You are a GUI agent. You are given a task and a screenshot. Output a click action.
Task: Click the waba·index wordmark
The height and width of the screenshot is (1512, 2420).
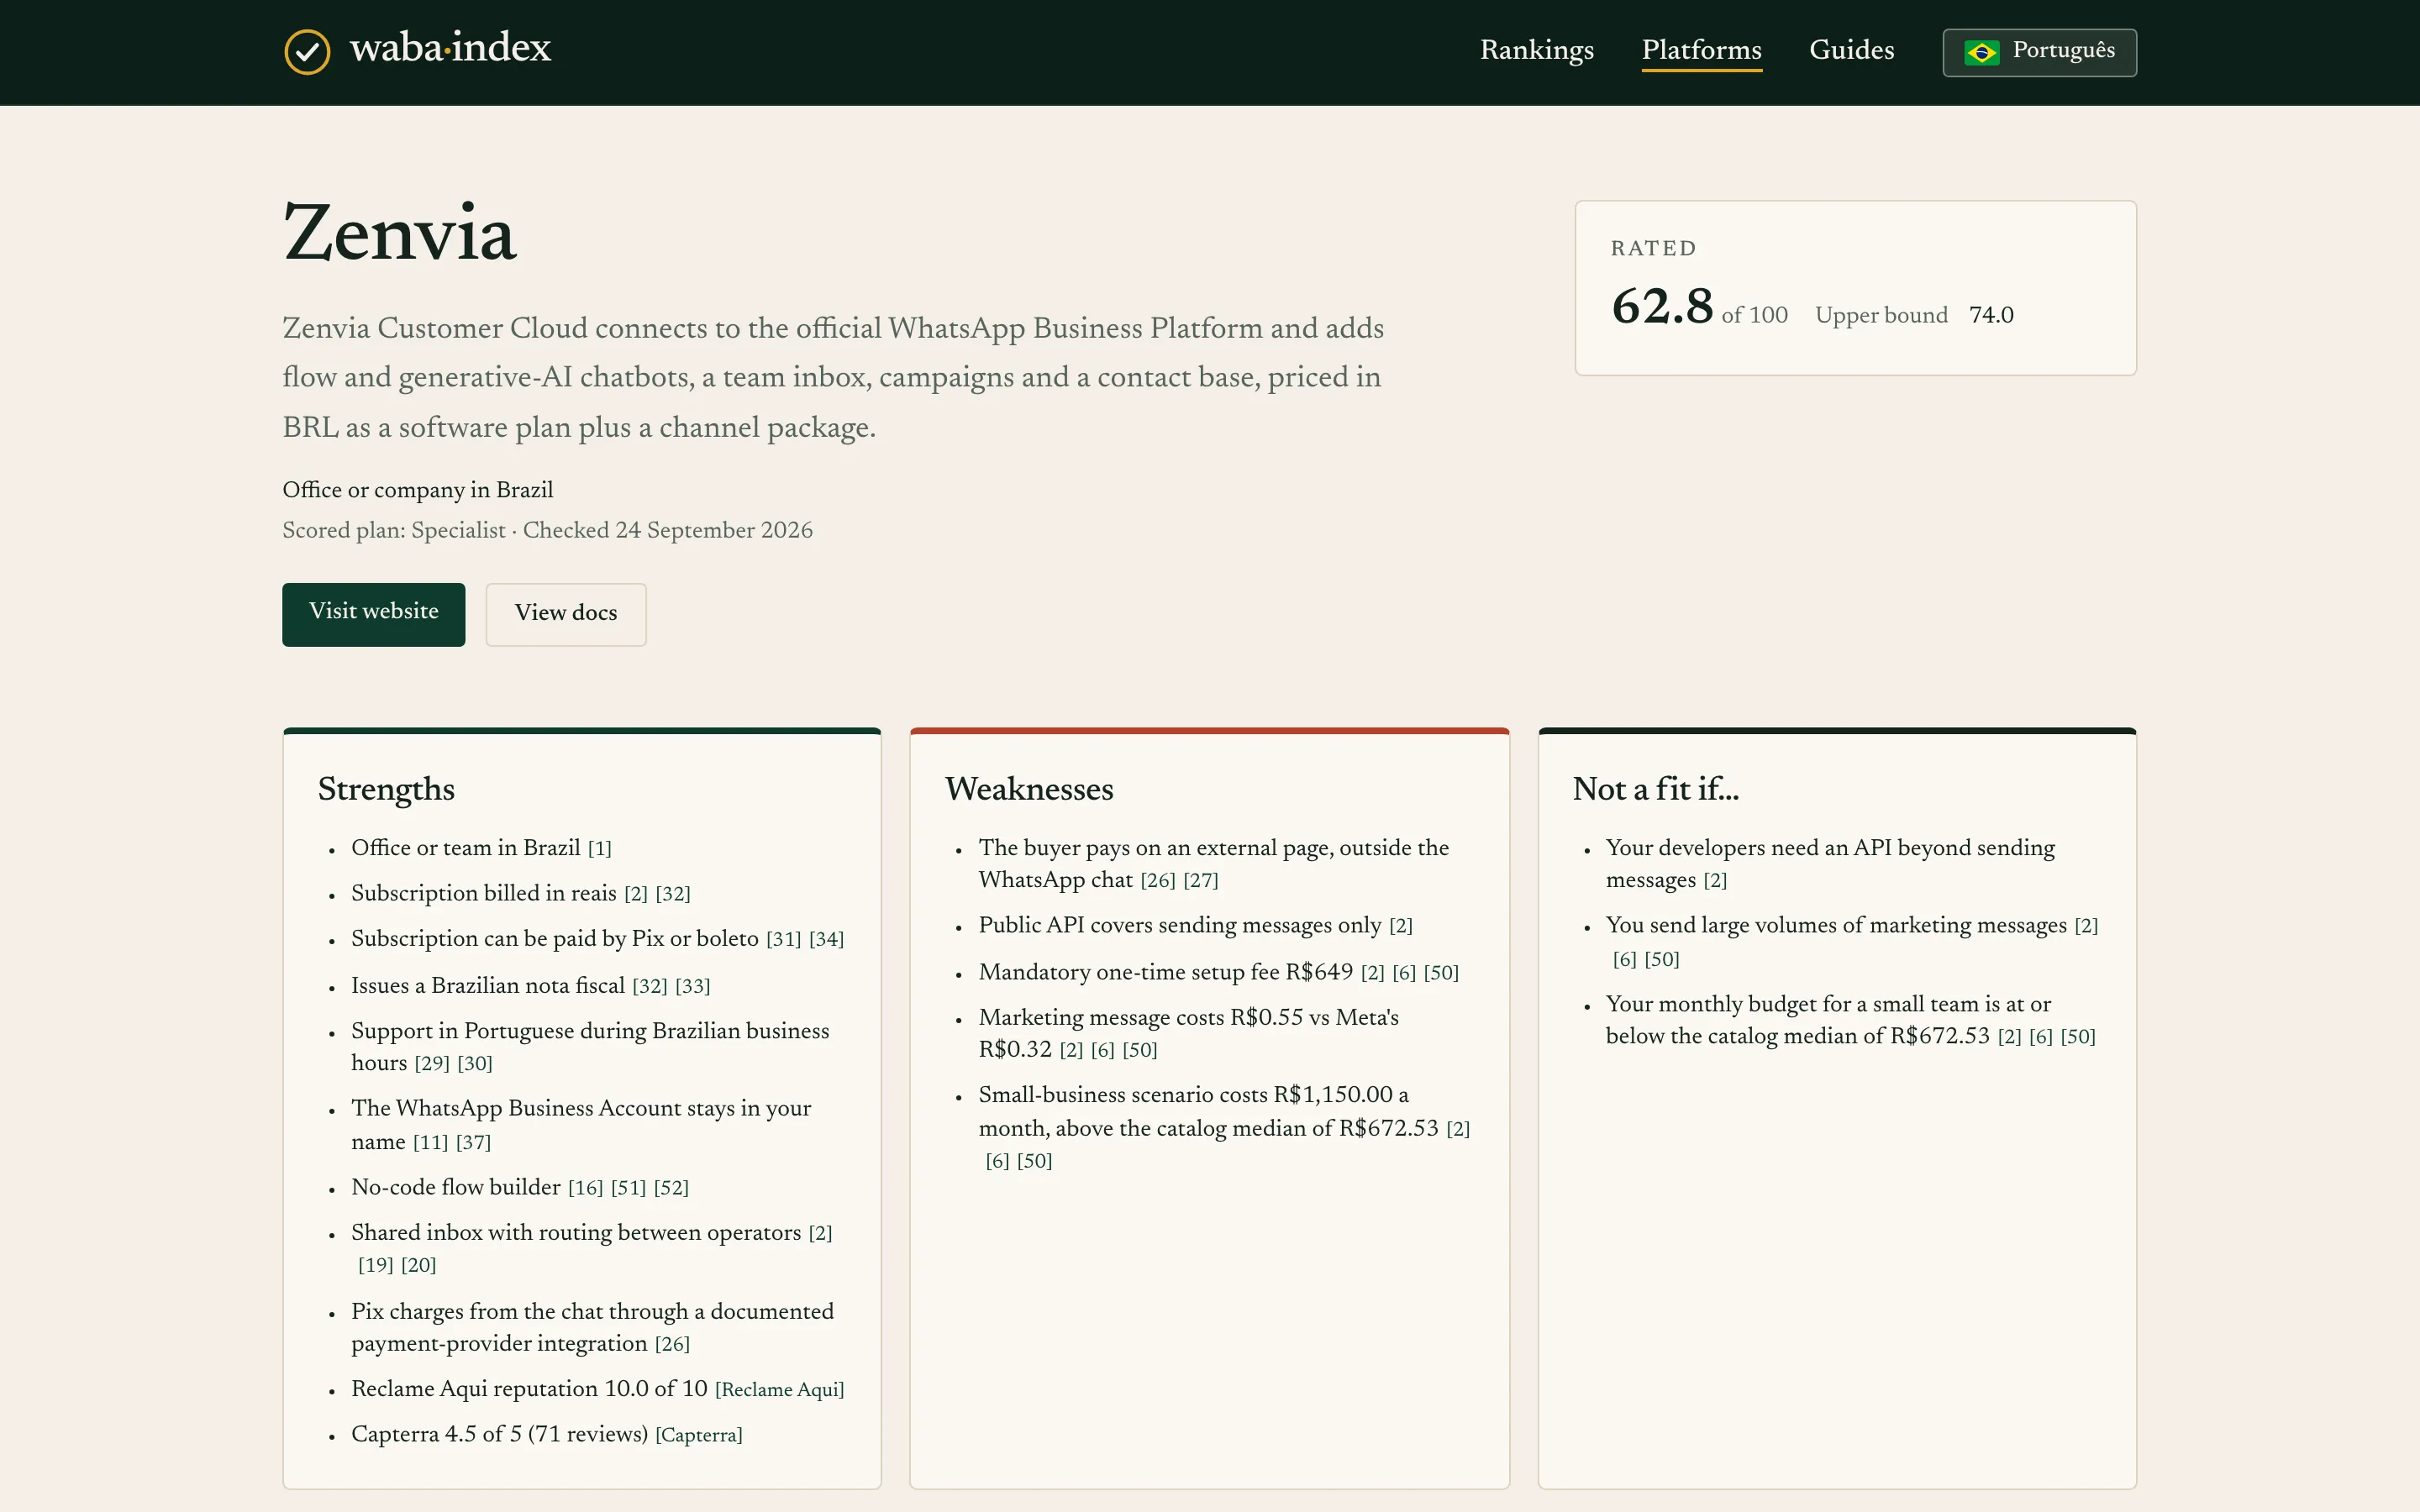tap(450, 48)
